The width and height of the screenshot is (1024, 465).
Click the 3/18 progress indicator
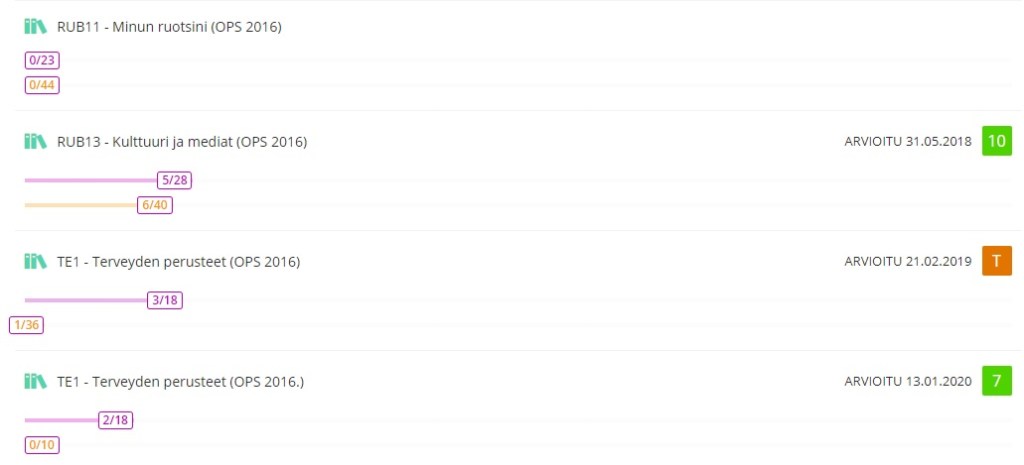165,300
